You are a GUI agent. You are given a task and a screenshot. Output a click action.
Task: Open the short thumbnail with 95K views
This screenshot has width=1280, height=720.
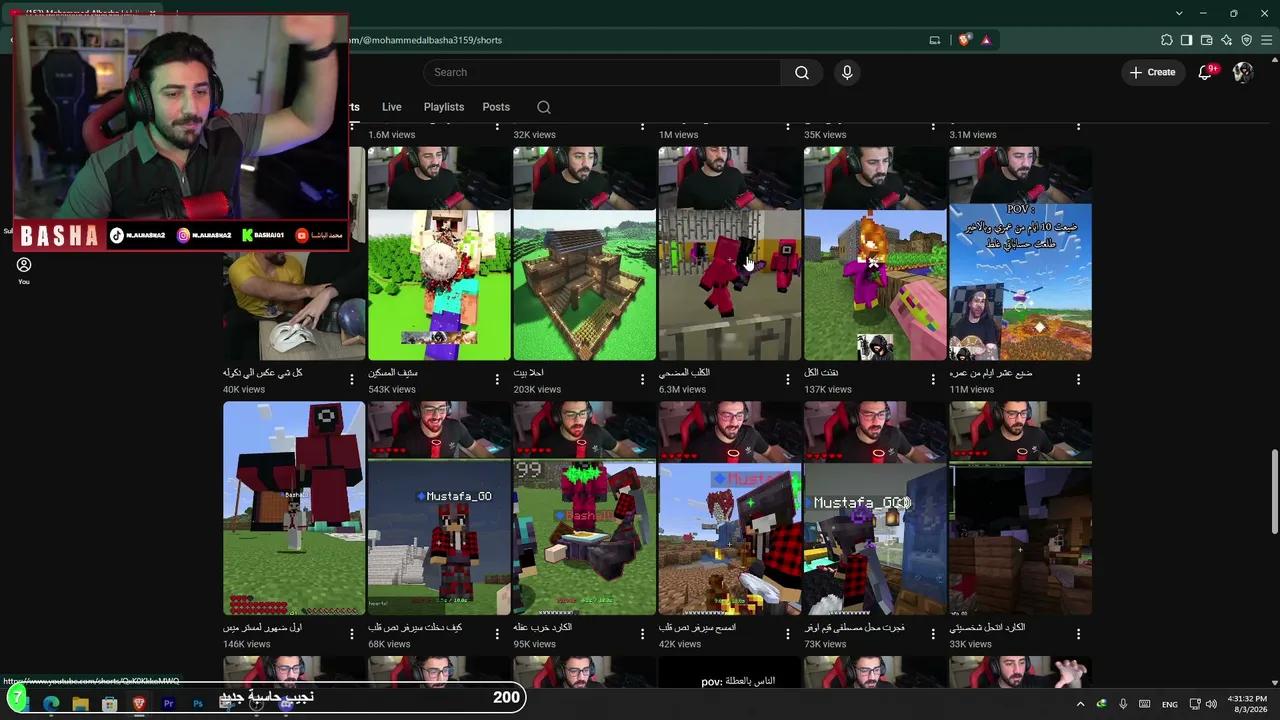[x=584, y=508]
